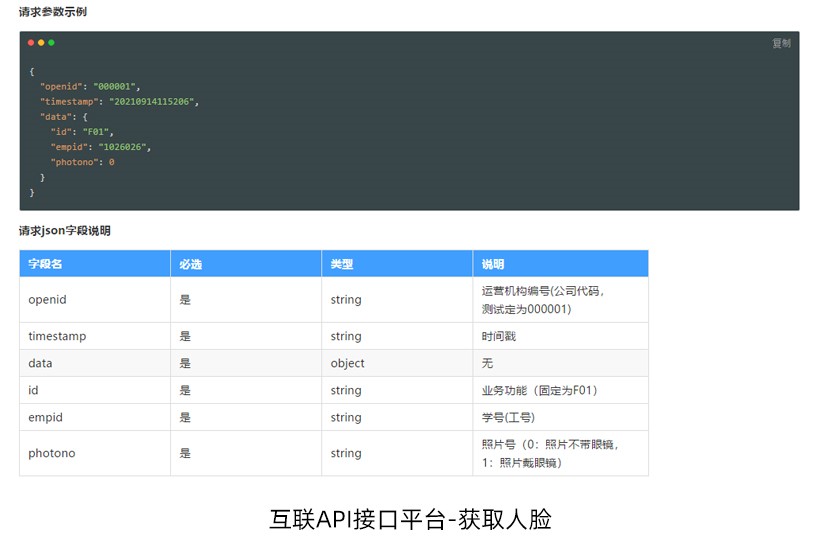Click the 说明 column header

pos(493,264)
